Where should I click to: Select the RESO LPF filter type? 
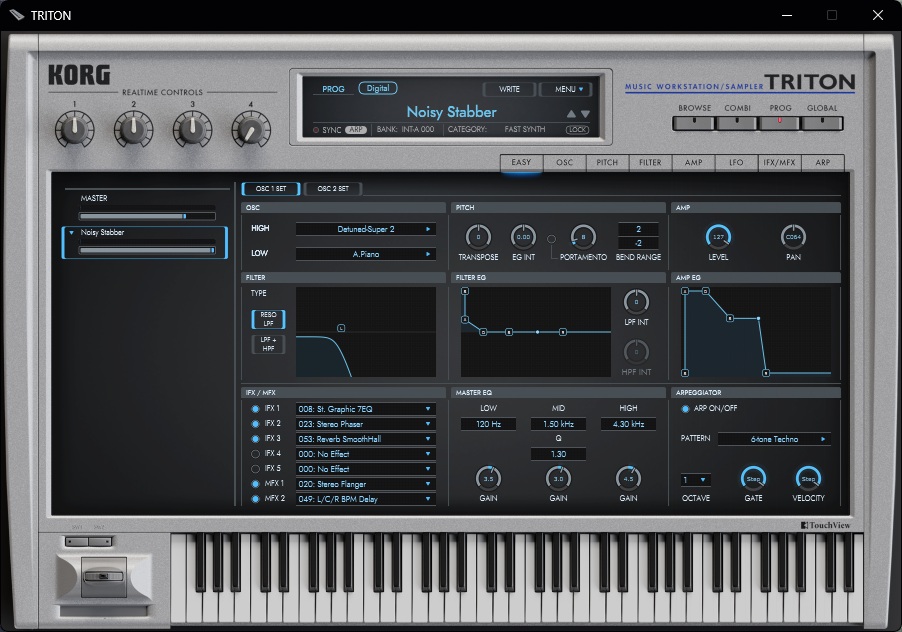coord(268,319)
